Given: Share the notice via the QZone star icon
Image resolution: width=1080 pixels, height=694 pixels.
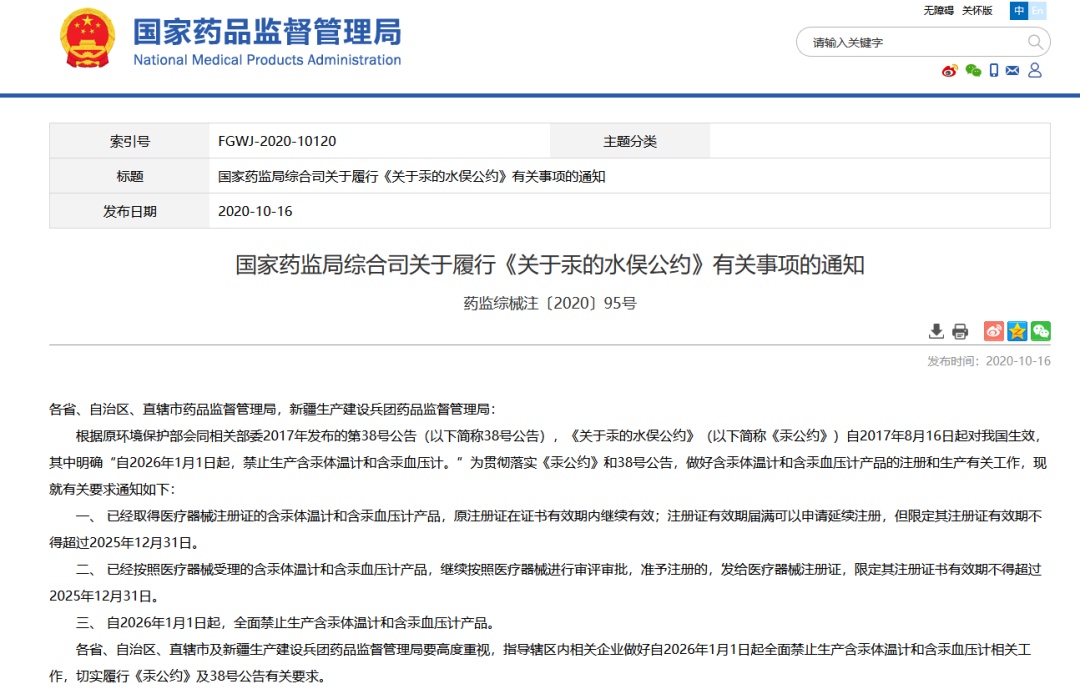Looking at the screenshot, I should (x=1017, y=330).
